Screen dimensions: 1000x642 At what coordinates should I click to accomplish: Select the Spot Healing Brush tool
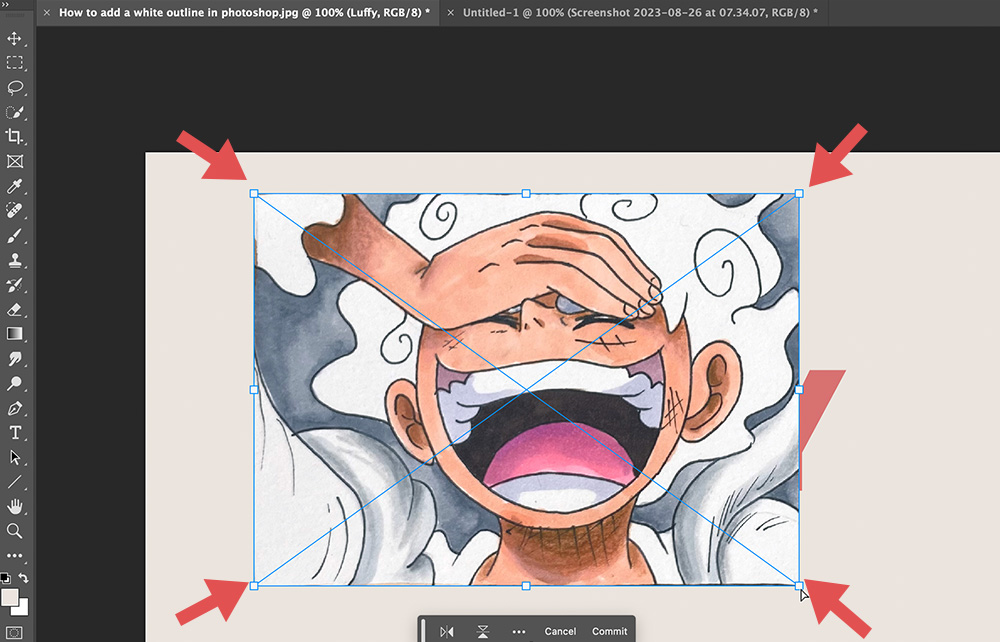14,210
